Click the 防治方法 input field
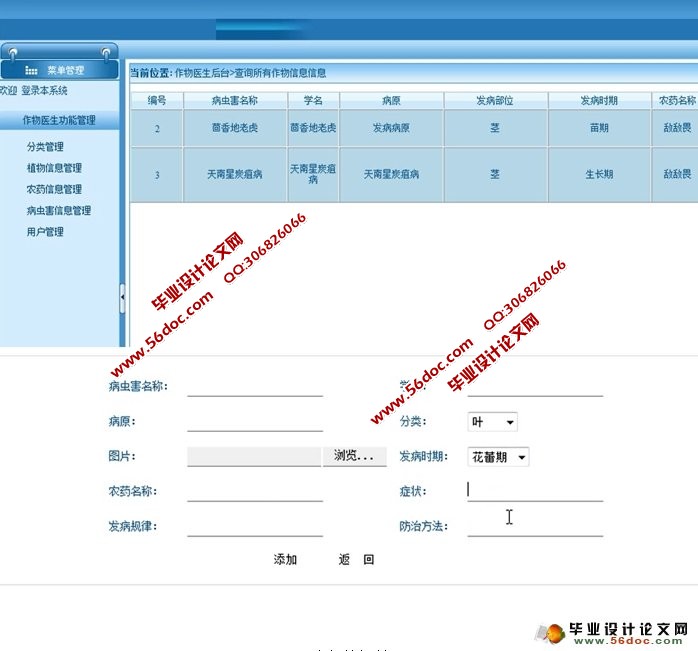The height and width of the screenshot is (651, 698). pos(535,526)
